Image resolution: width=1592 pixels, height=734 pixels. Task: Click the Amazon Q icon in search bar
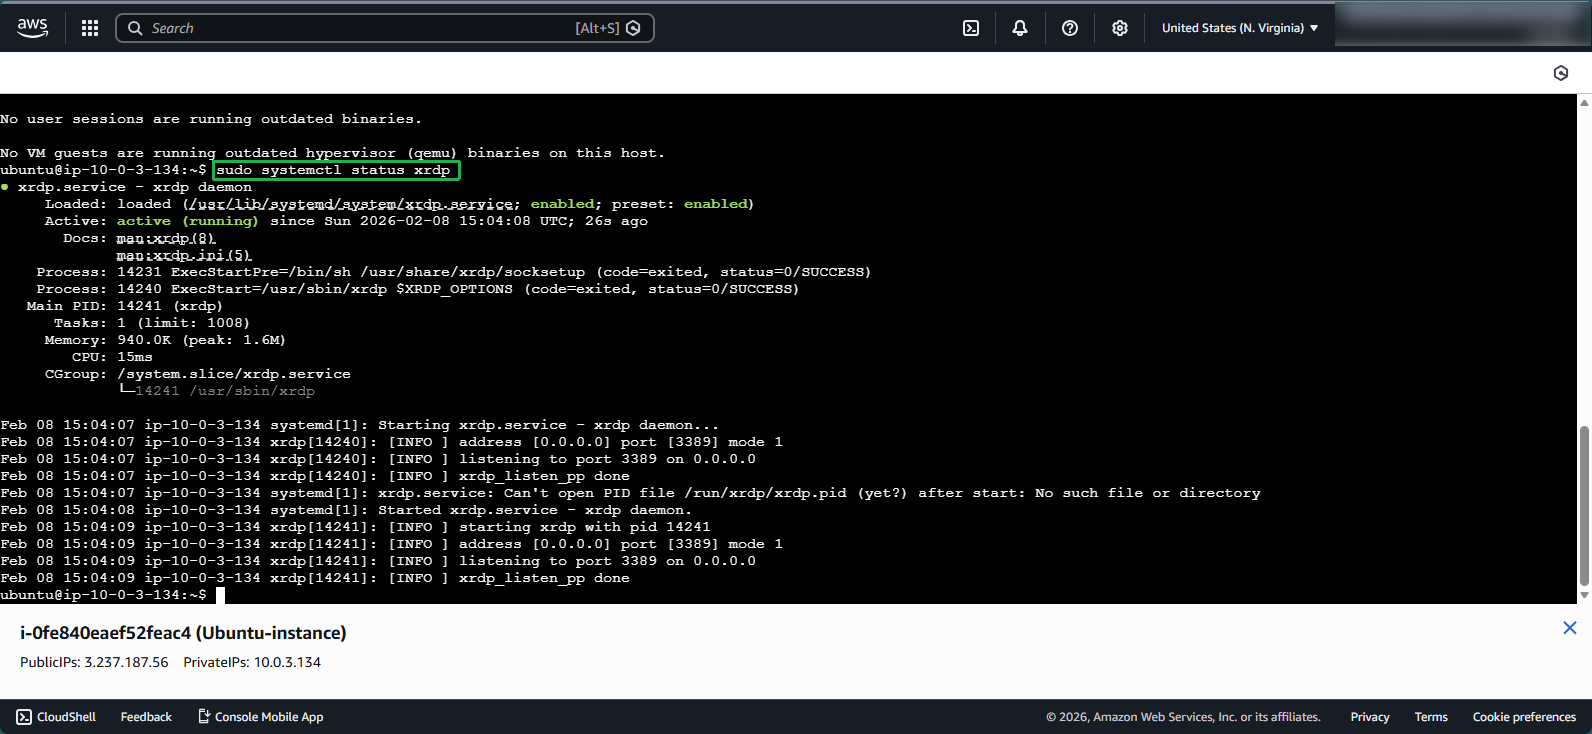(x=633, y=28)
